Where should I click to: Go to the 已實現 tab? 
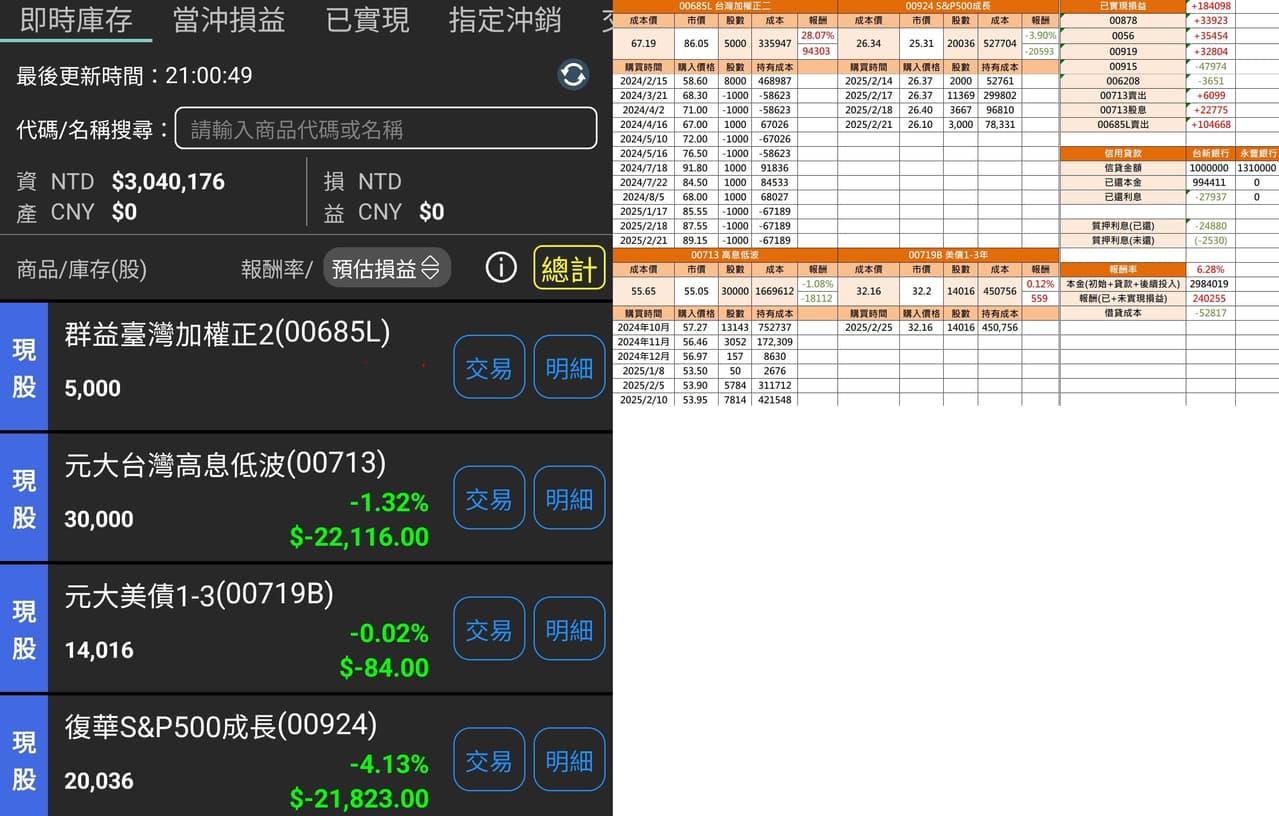(367, 20)
